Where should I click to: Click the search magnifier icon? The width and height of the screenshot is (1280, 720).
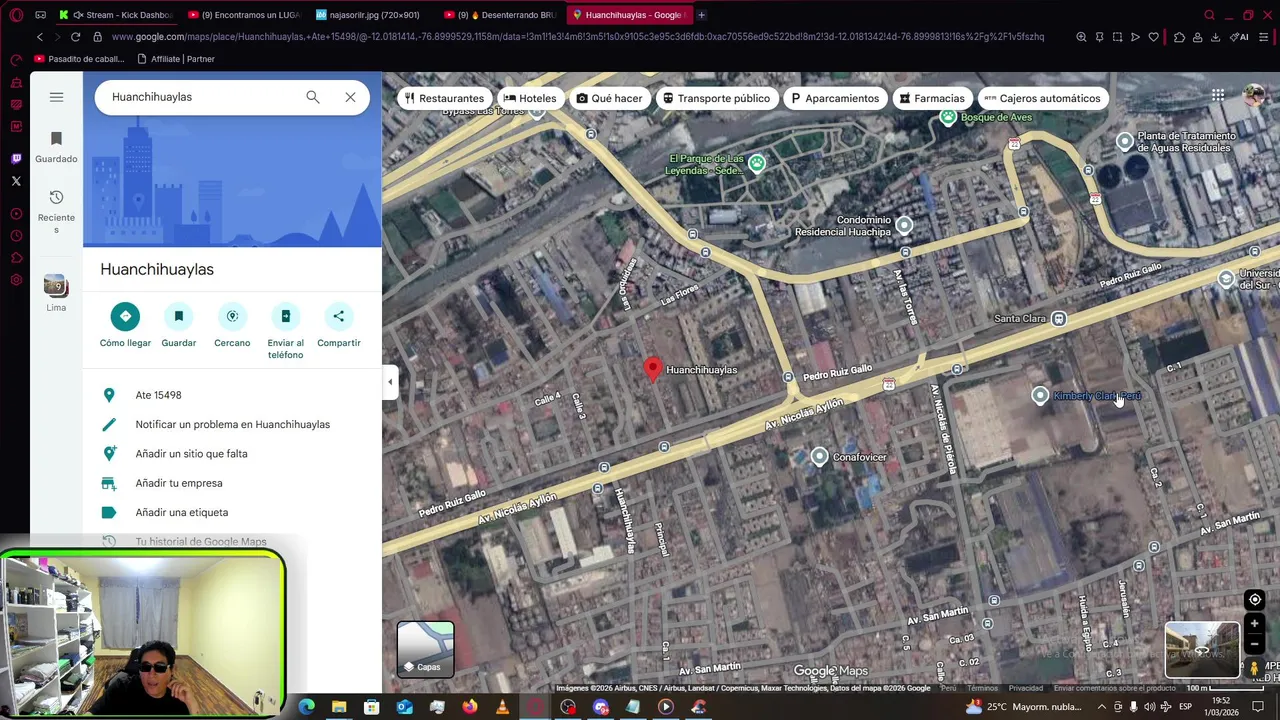(313, 97)
